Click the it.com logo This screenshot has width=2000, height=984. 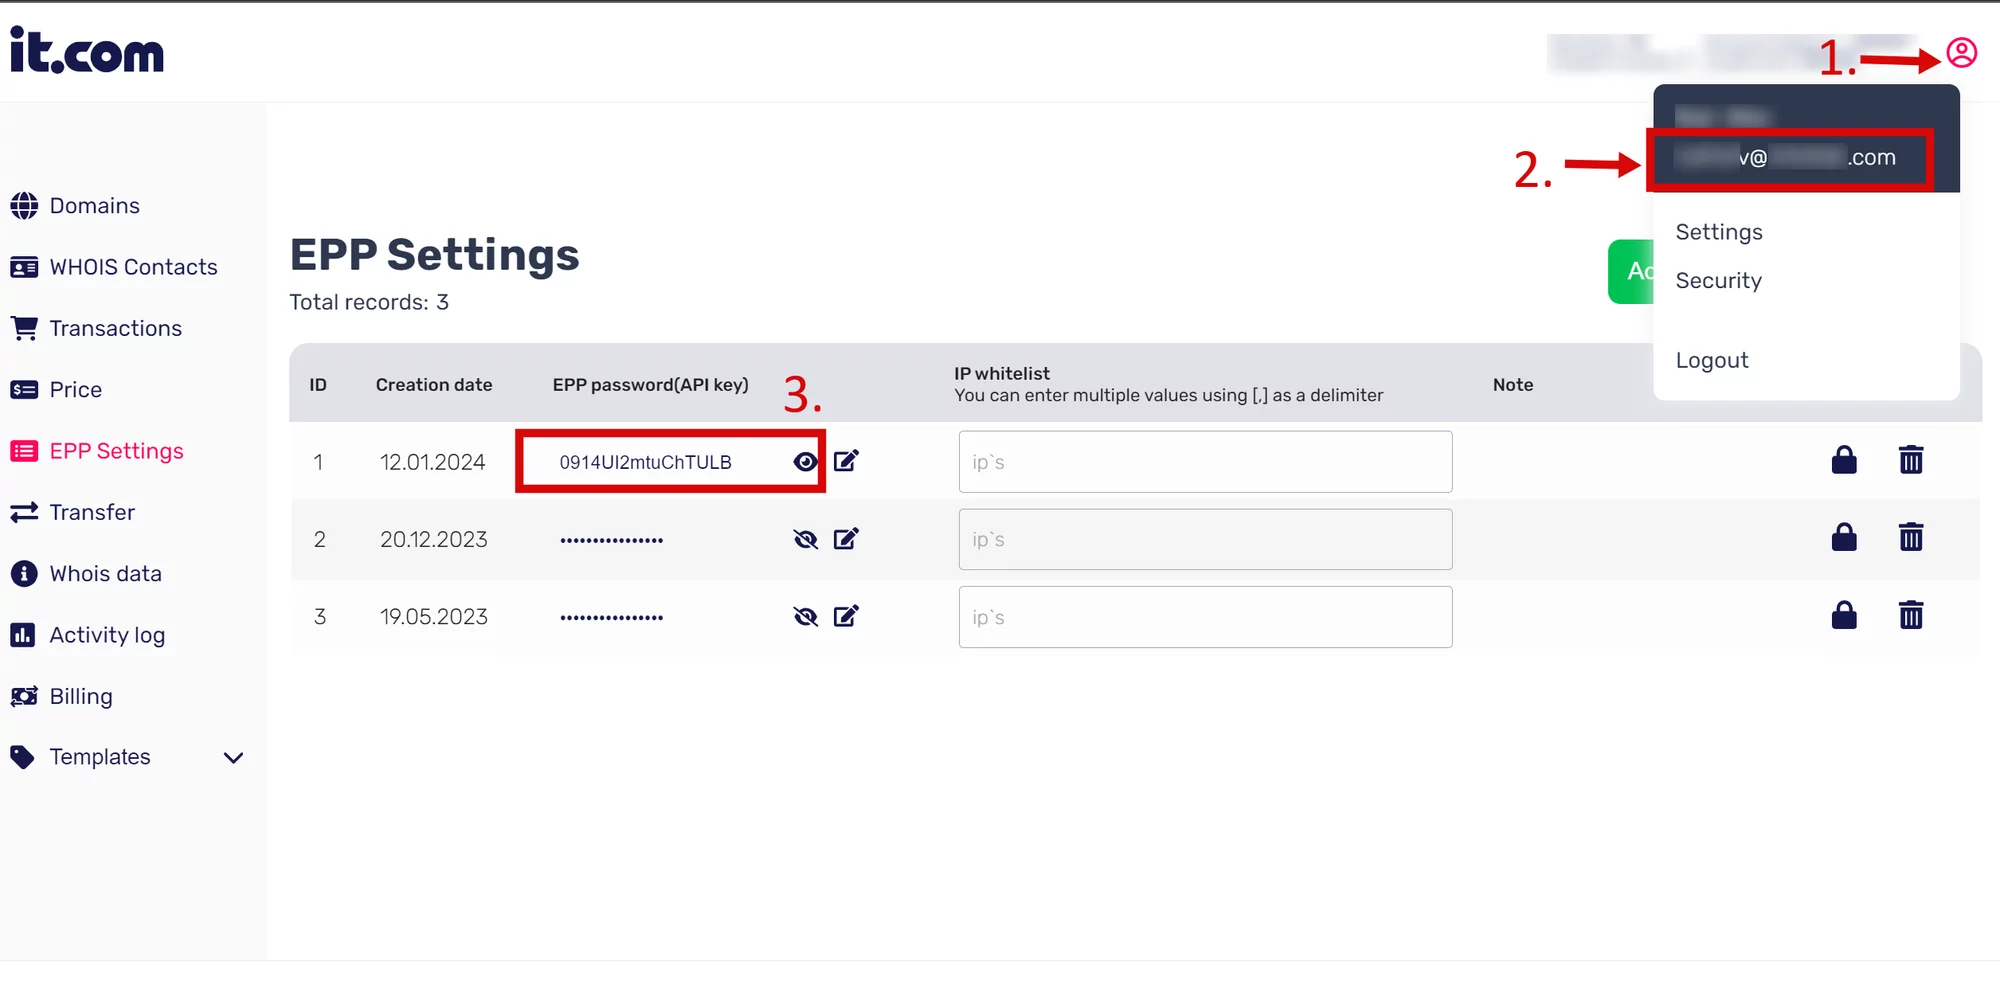(87, 51)
